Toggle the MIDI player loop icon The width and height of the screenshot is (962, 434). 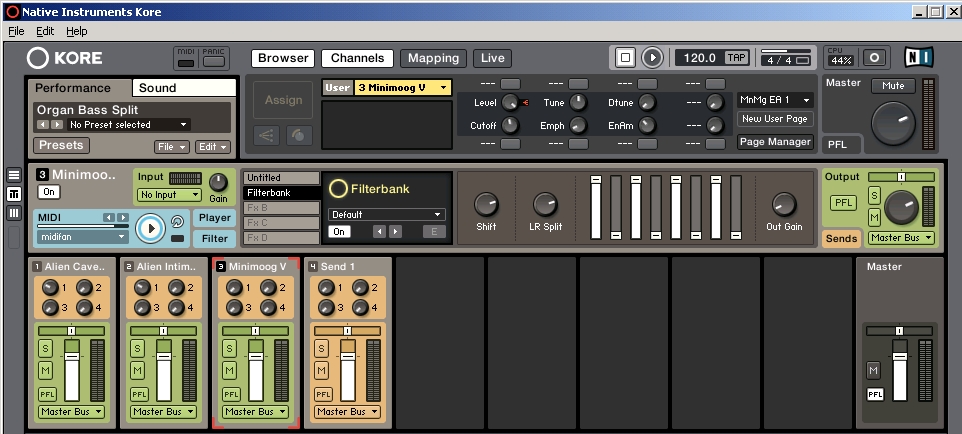pos(177,222)
